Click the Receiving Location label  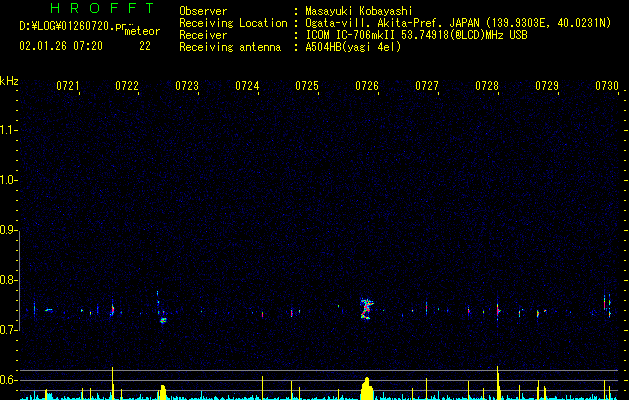click(x=233, y=23)
